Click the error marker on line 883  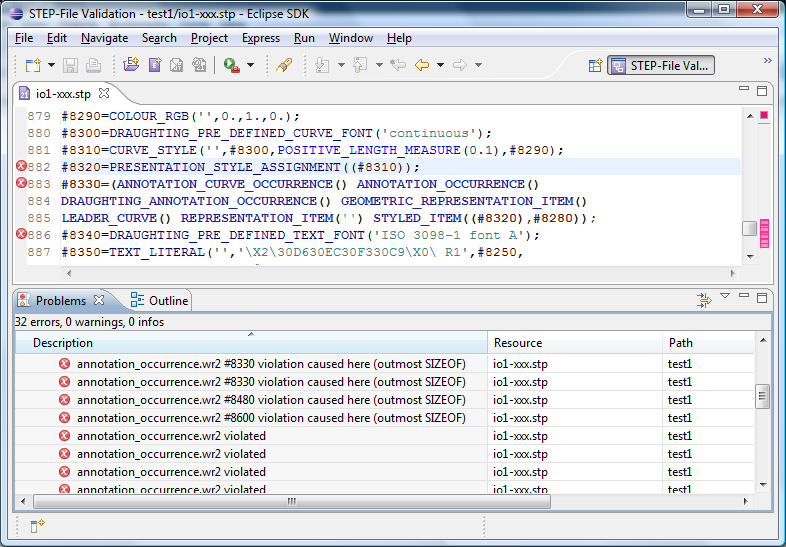21,183
